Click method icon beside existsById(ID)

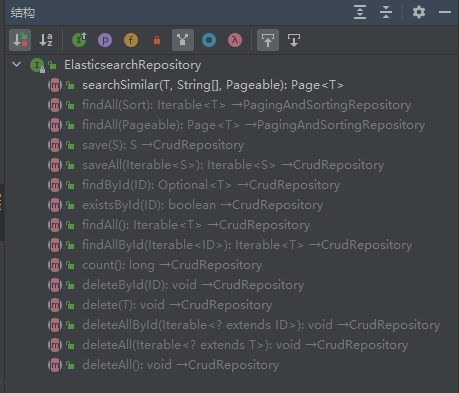click(55, 205)
